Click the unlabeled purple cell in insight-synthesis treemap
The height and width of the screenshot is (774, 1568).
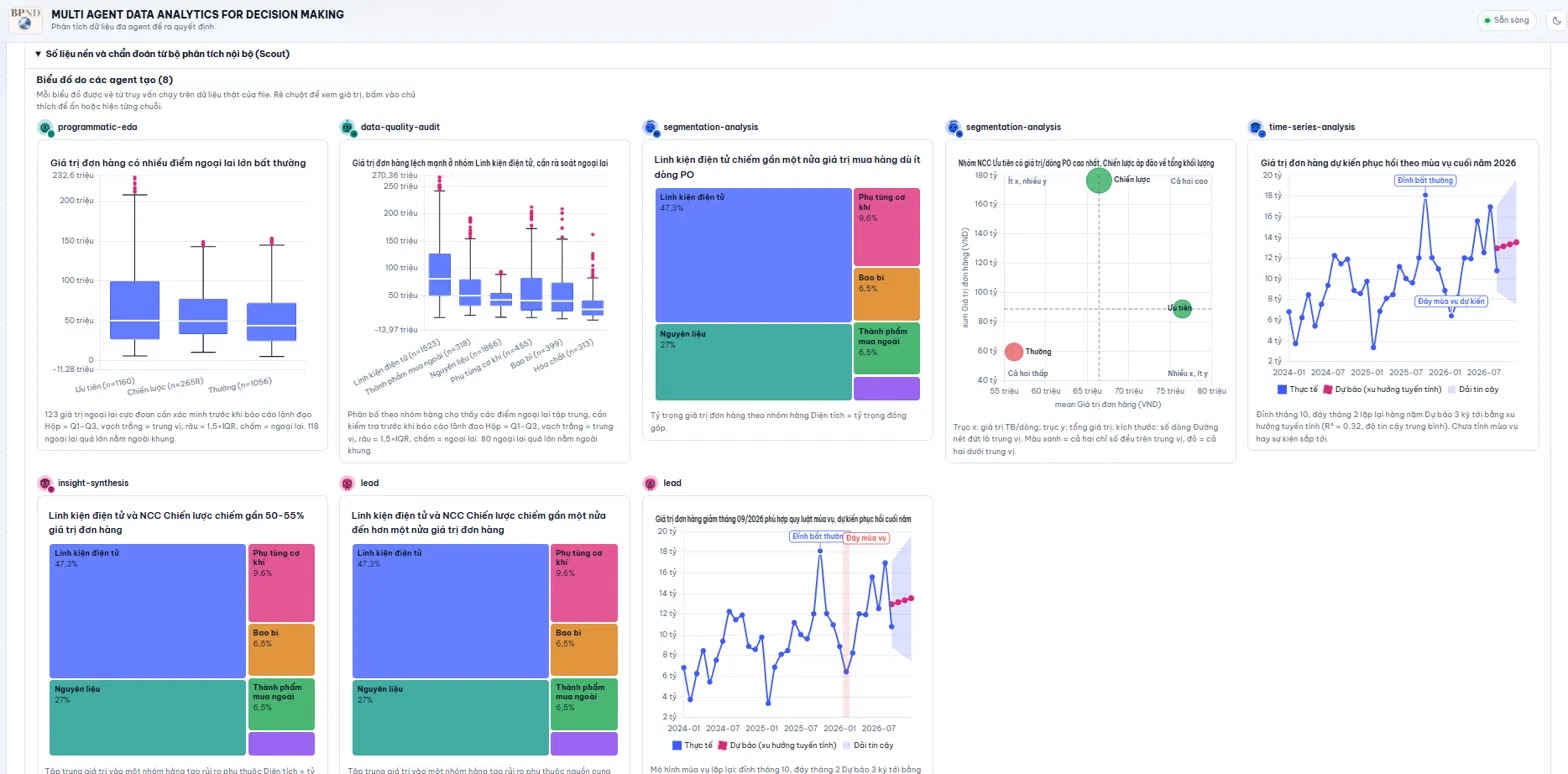pos(281,744)
